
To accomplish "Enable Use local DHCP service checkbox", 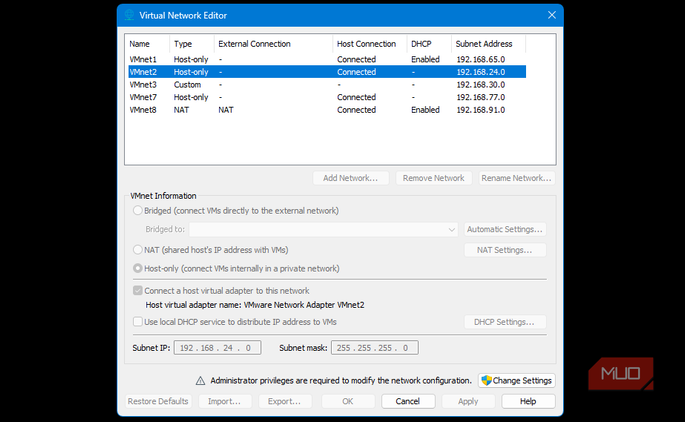I will (x=138, y=322).
